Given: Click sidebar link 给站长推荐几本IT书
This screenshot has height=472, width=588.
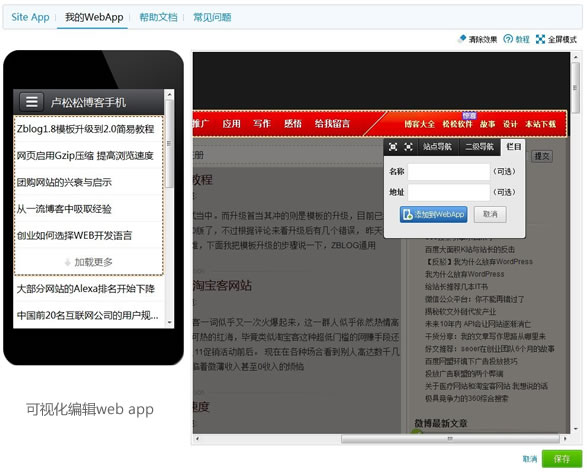Looking at the screenshot, I should 456,287.
